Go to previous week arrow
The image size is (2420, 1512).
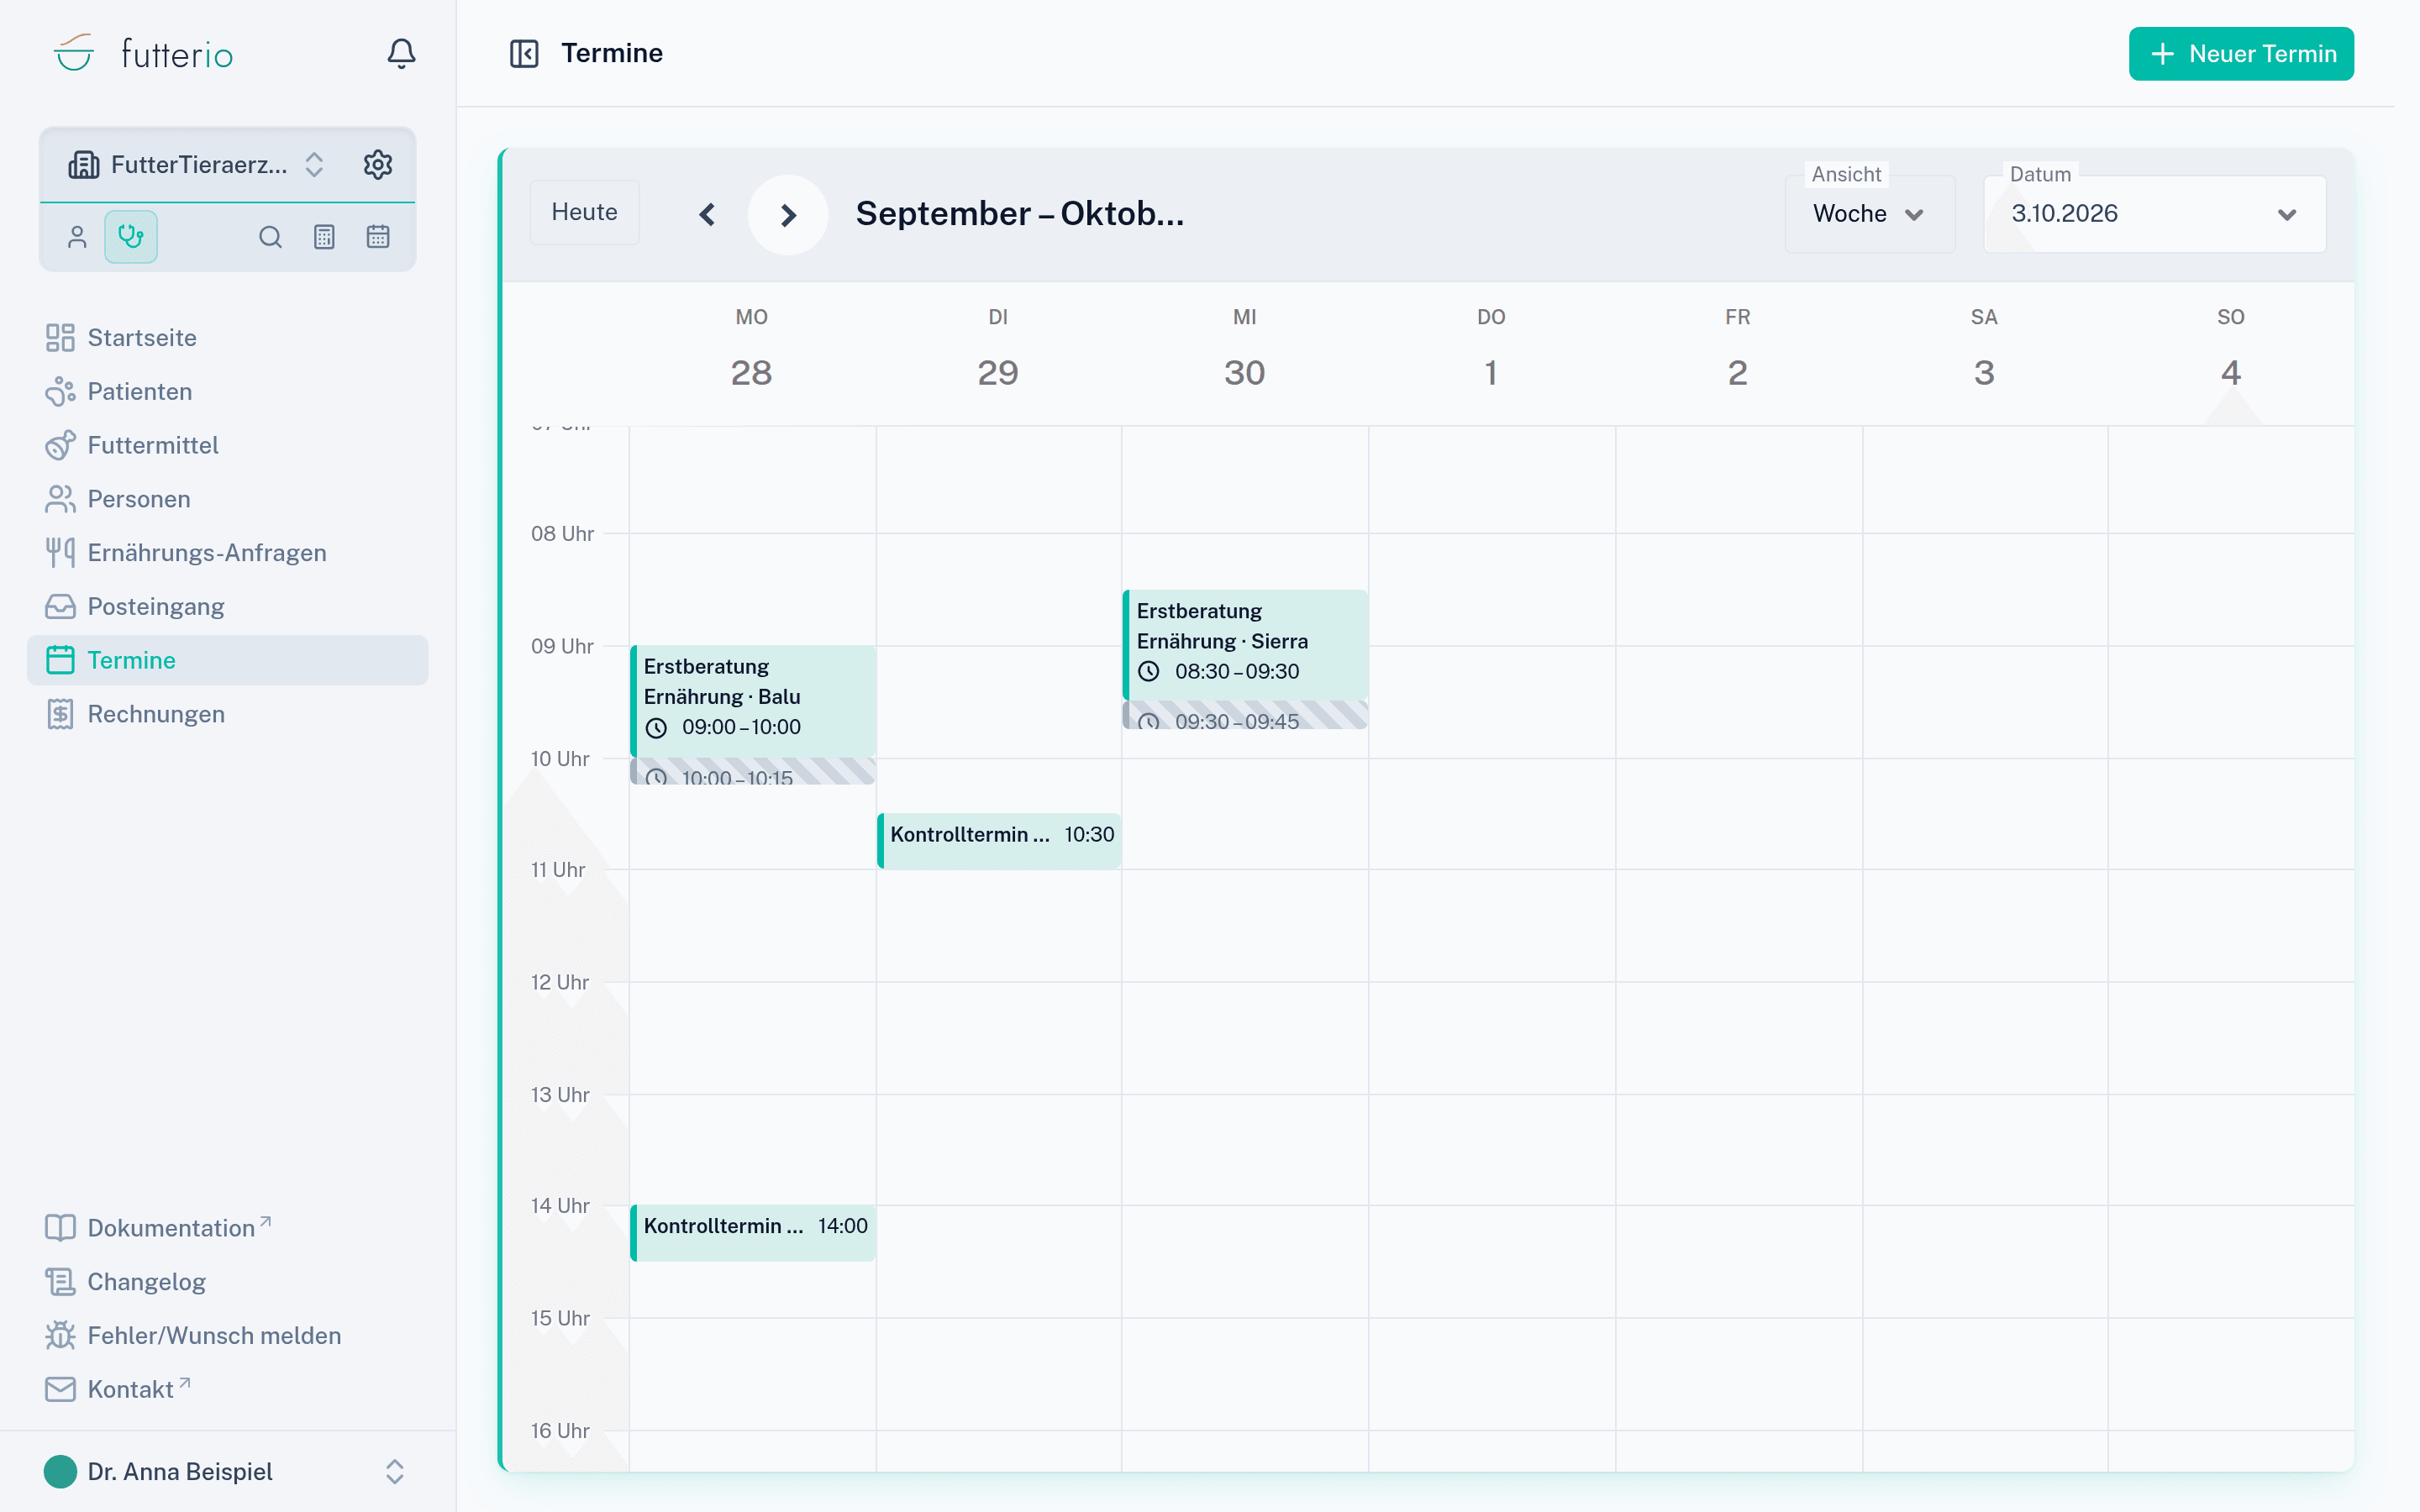tap(707, 214)
